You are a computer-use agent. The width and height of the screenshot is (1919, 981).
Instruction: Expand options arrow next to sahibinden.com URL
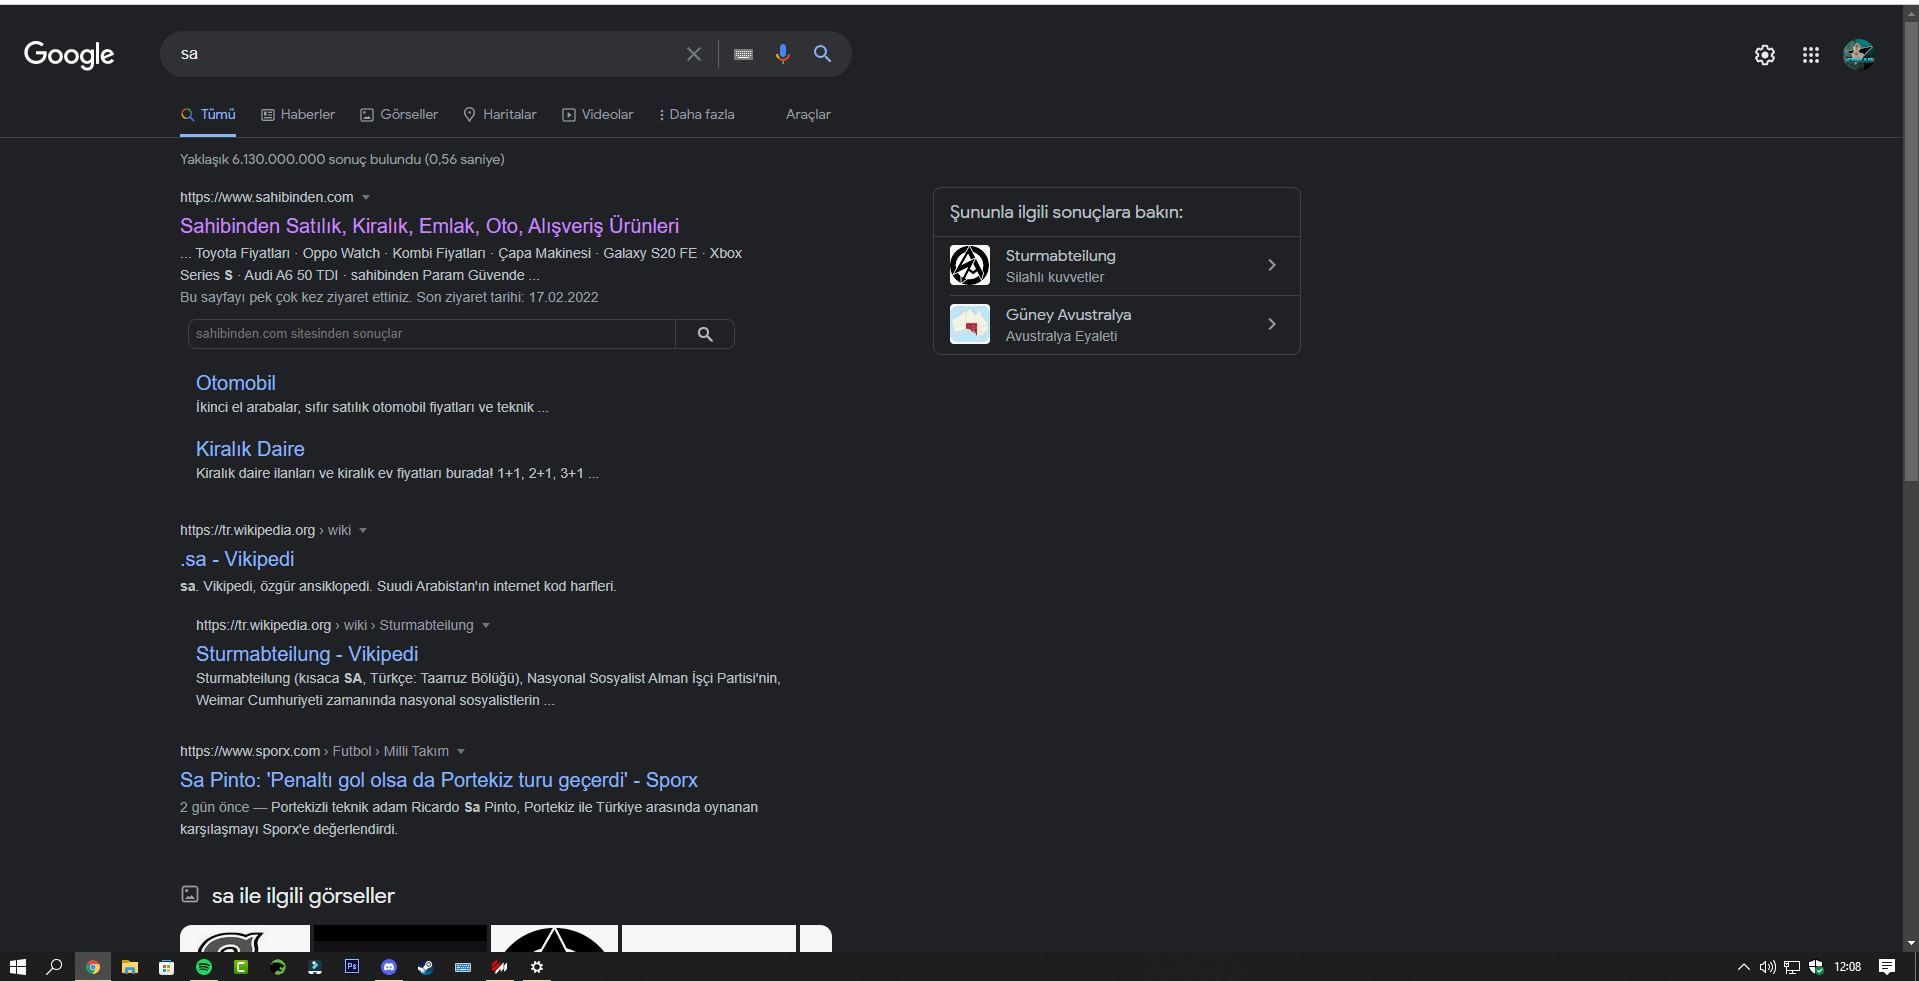[366, 197]
